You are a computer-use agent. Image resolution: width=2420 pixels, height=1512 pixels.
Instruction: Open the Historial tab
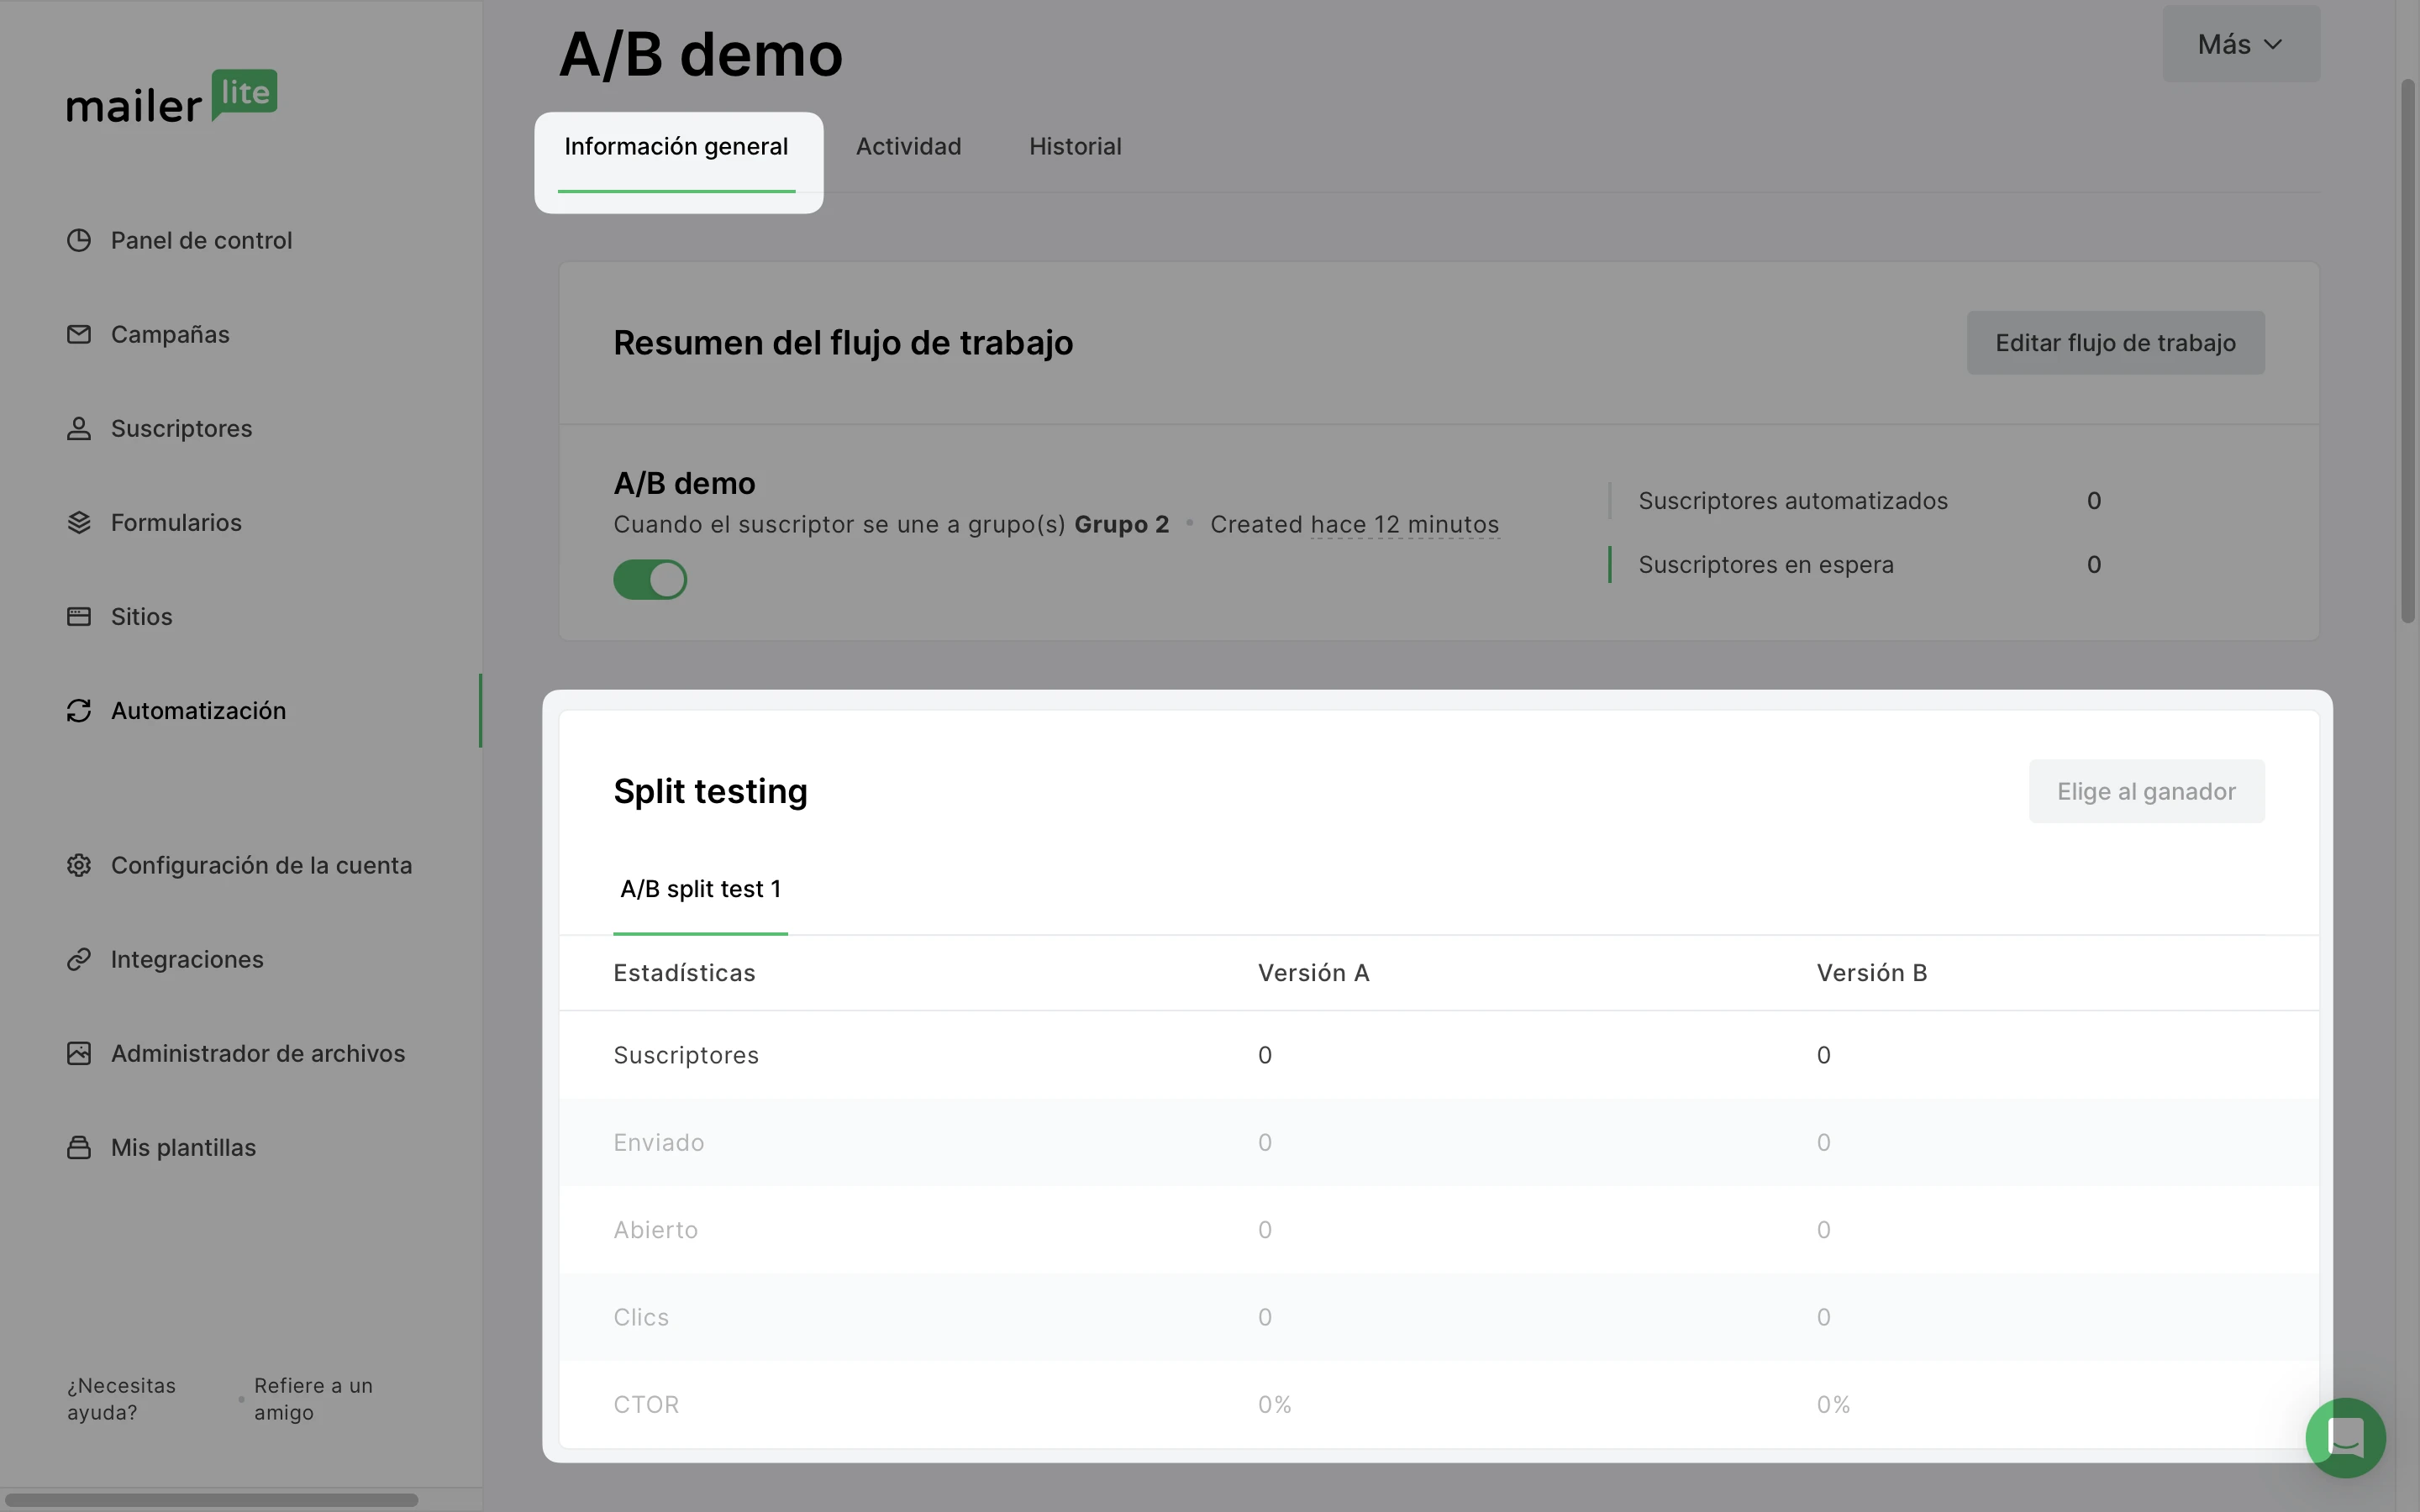(x=1075, y=146)
